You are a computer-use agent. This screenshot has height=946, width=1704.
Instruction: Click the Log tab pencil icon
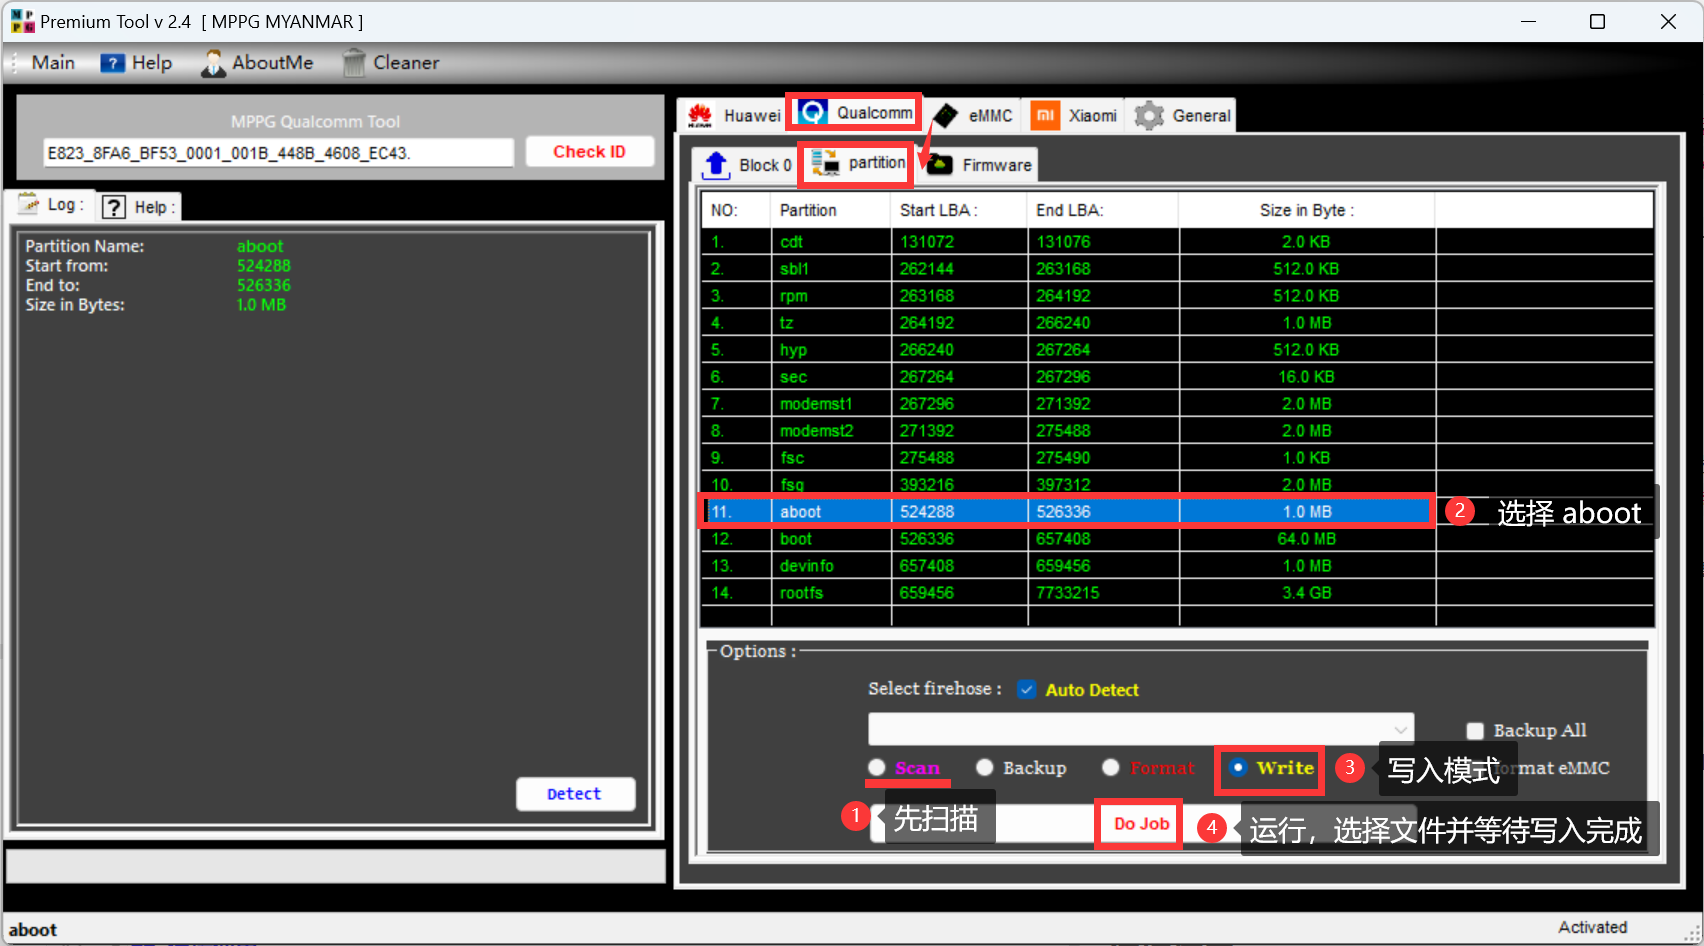click(29, 203)
